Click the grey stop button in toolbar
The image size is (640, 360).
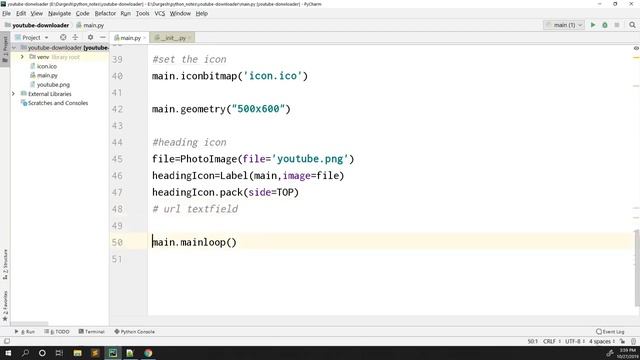tap(617, 25)
